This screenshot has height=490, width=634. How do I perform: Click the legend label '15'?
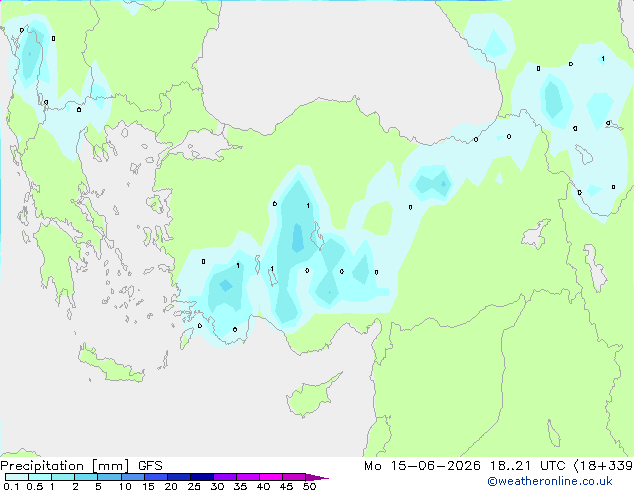148,486
